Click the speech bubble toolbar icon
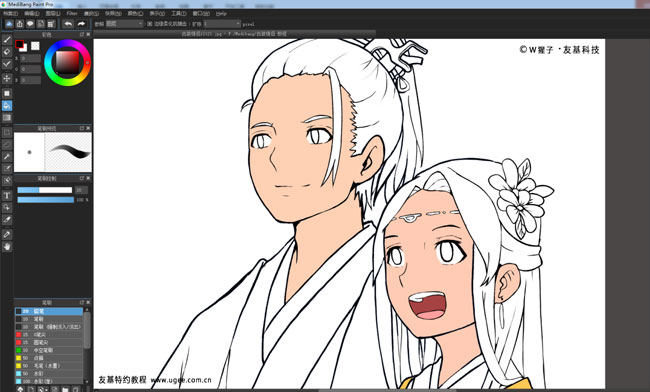This screenshot has width=650, height=392. pyautogui.click(x=30, y=24)
